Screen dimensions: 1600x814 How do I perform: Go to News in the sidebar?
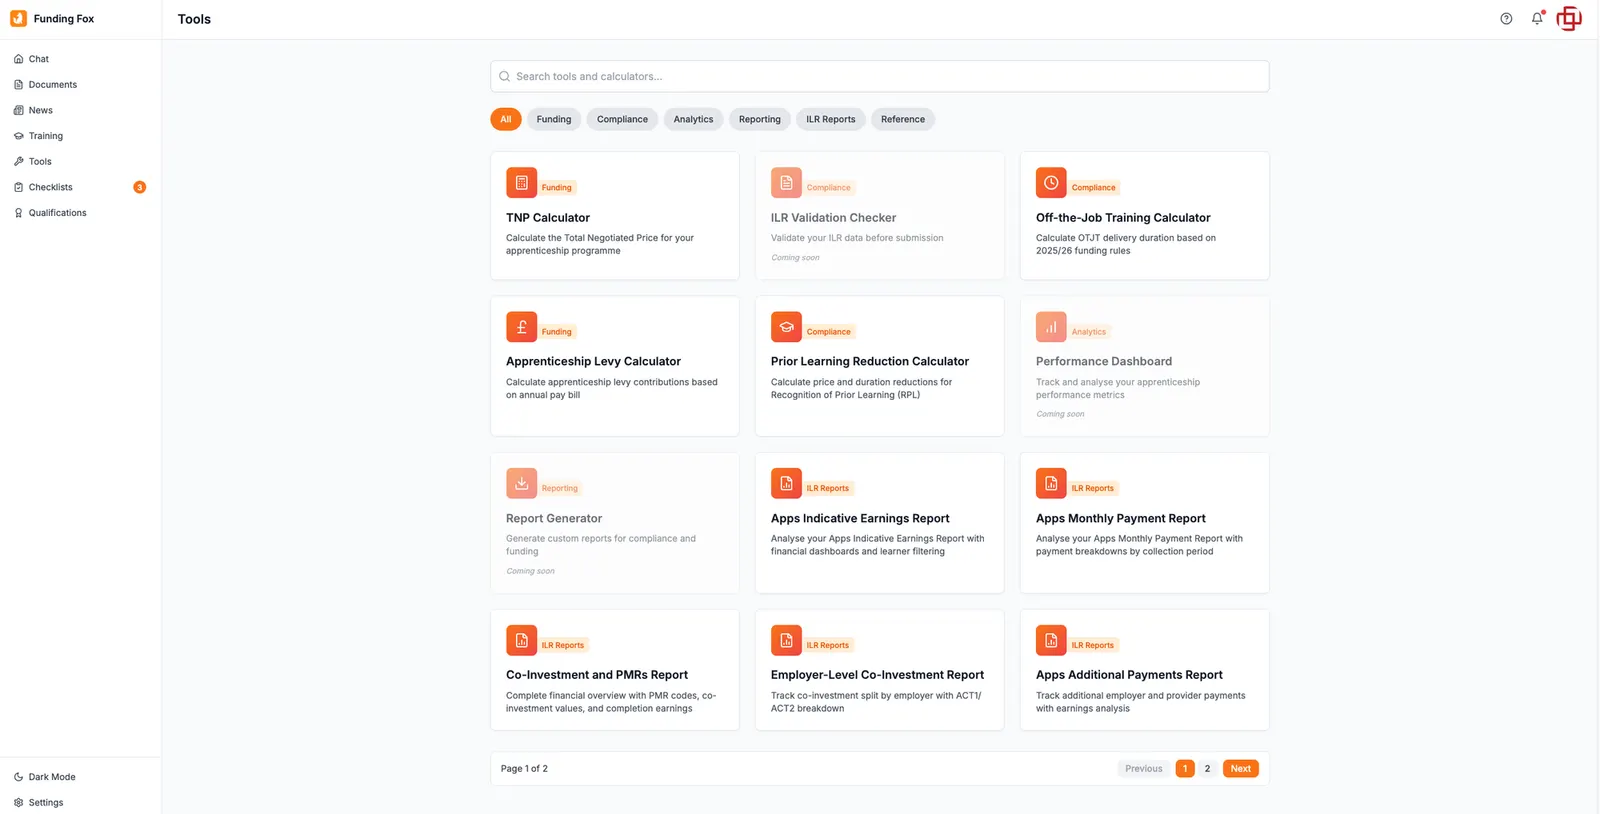click(80, 110)
